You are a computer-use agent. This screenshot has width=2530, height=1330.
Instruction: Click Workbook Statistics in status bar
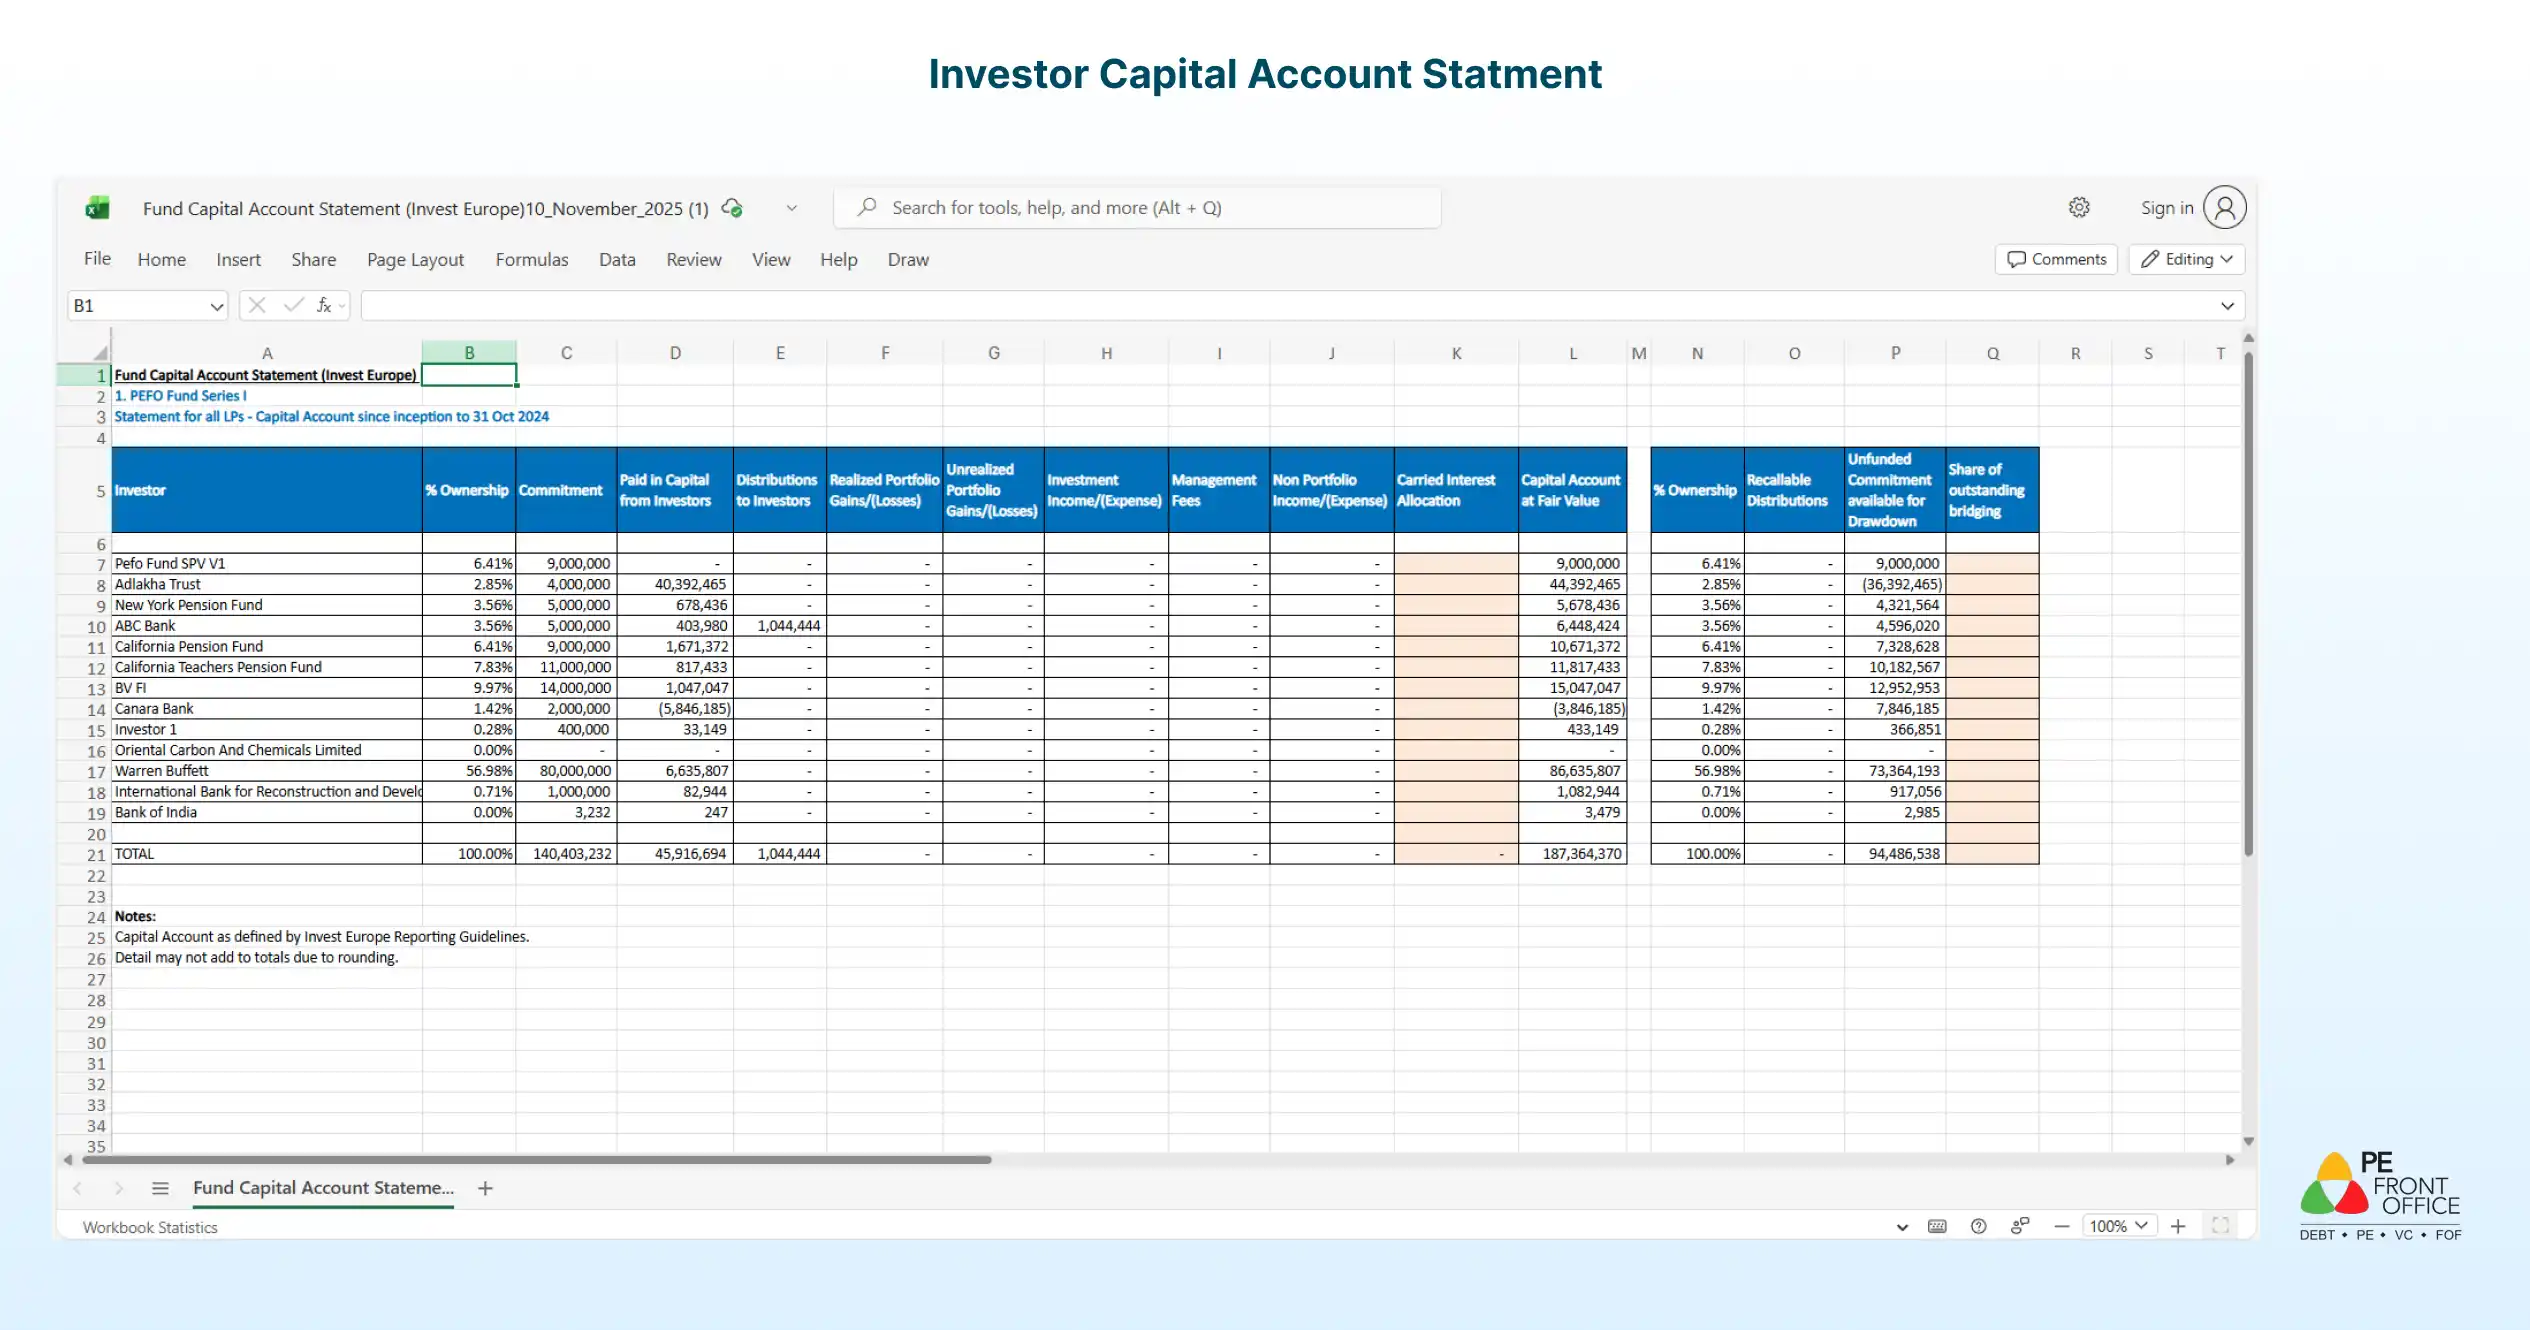tap(150, 1227)
